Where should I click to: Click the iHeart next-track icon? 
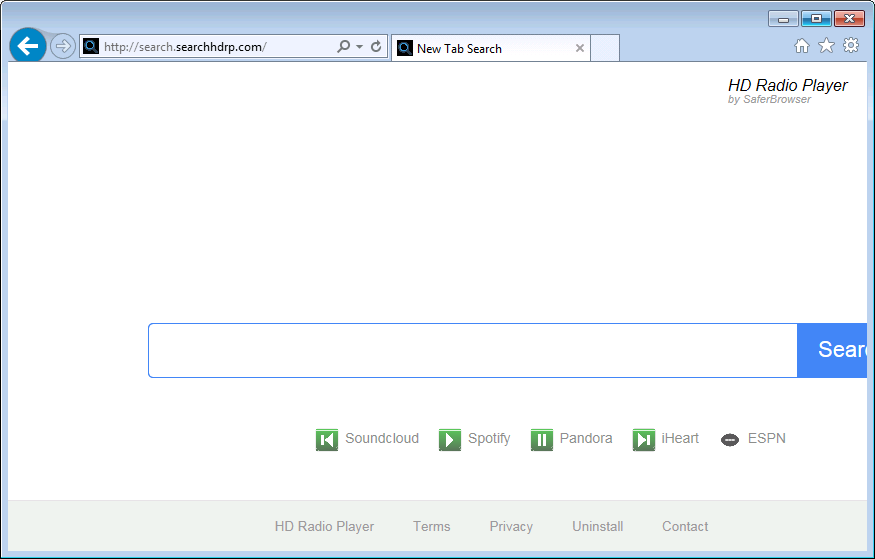pyautogui.click(x=644, y=440)
